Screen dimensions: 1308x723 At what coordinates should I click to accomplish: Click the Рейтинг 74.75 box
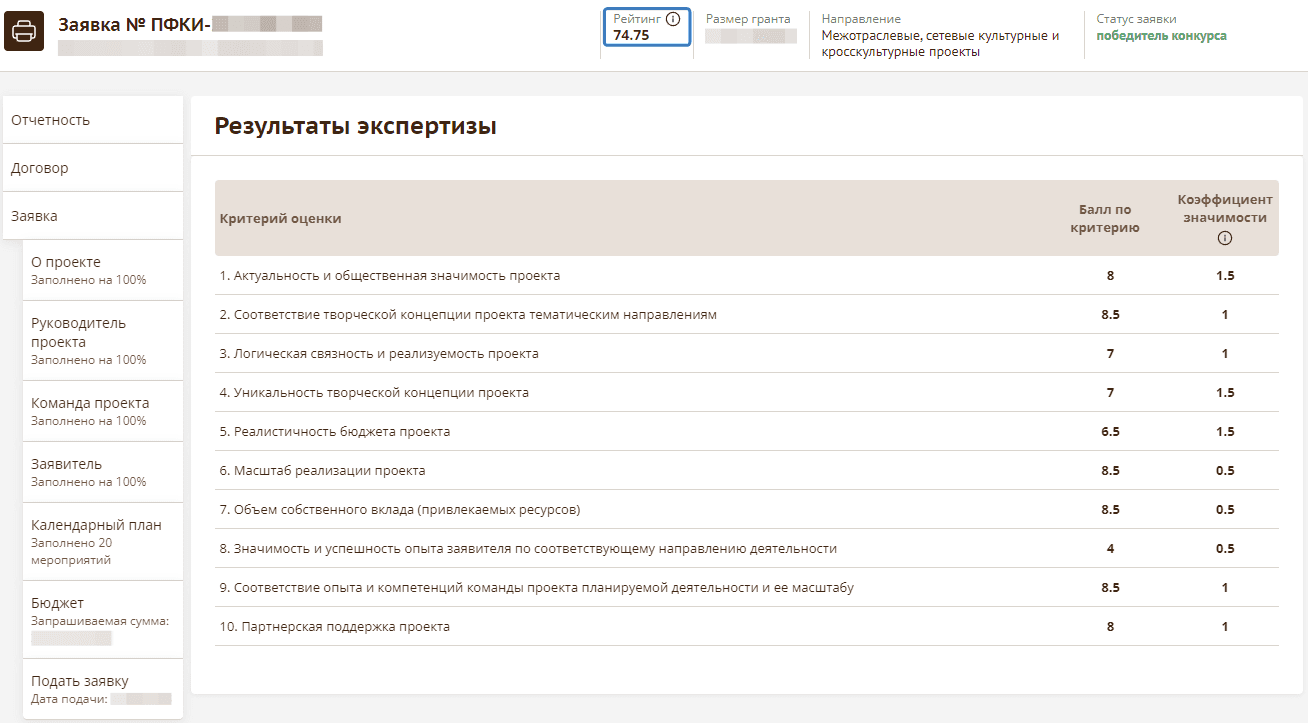click(x=646, y=28)
